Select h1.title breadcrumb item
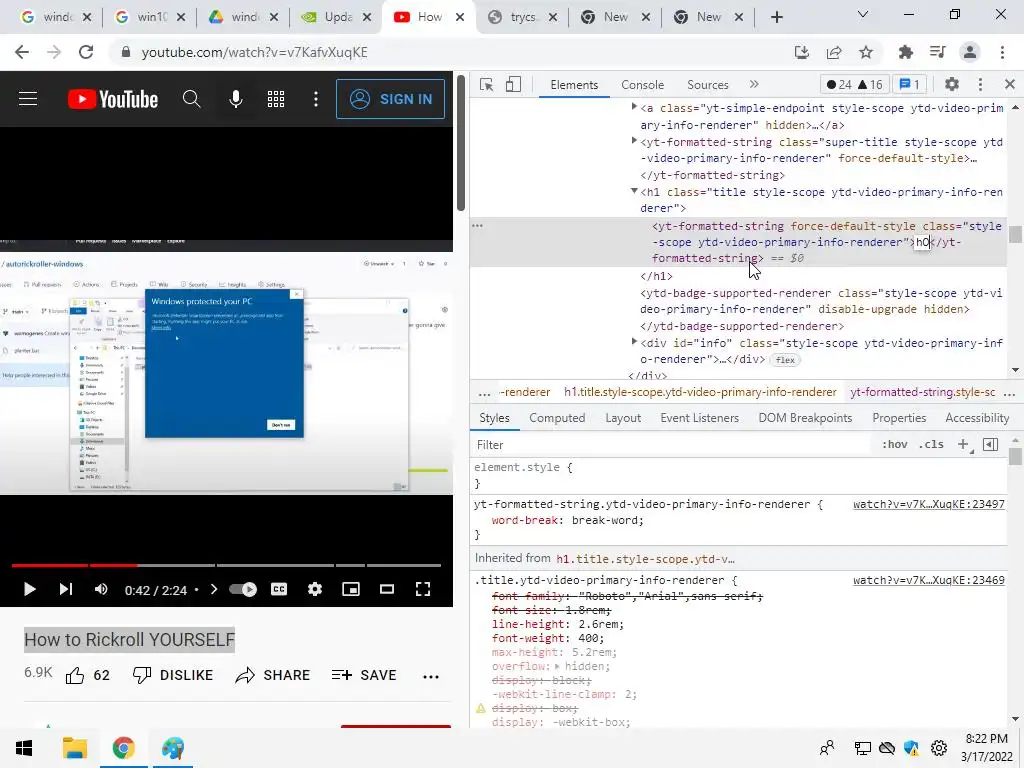Image resolution: width=1024 pixels, height=768 pixels. click(700, 392)
